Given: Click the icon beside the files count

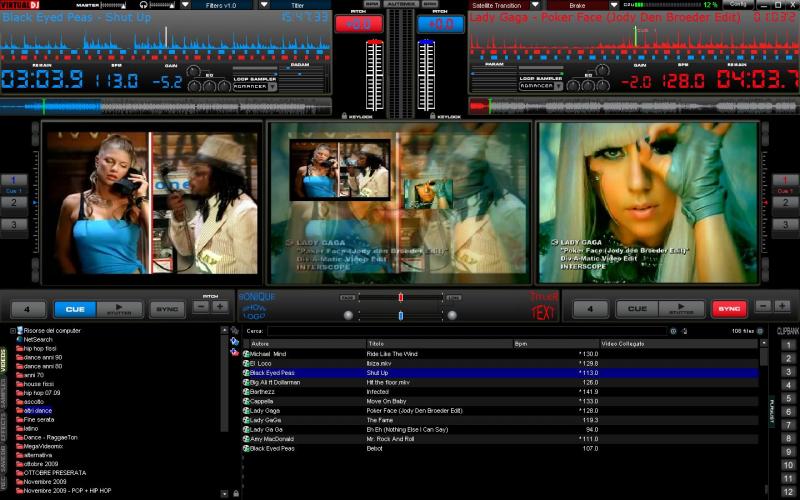Looking at the screenshot, I should coord(760,331).
